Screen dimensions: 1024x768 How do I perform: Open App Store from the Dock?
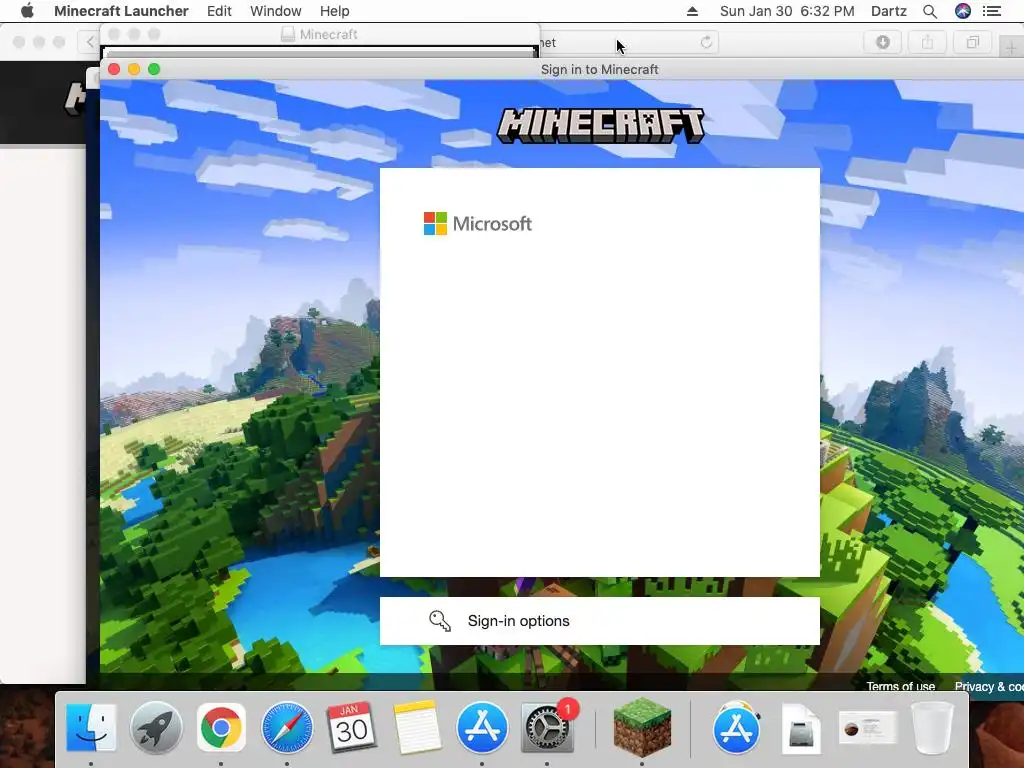(x=482, y=727)
